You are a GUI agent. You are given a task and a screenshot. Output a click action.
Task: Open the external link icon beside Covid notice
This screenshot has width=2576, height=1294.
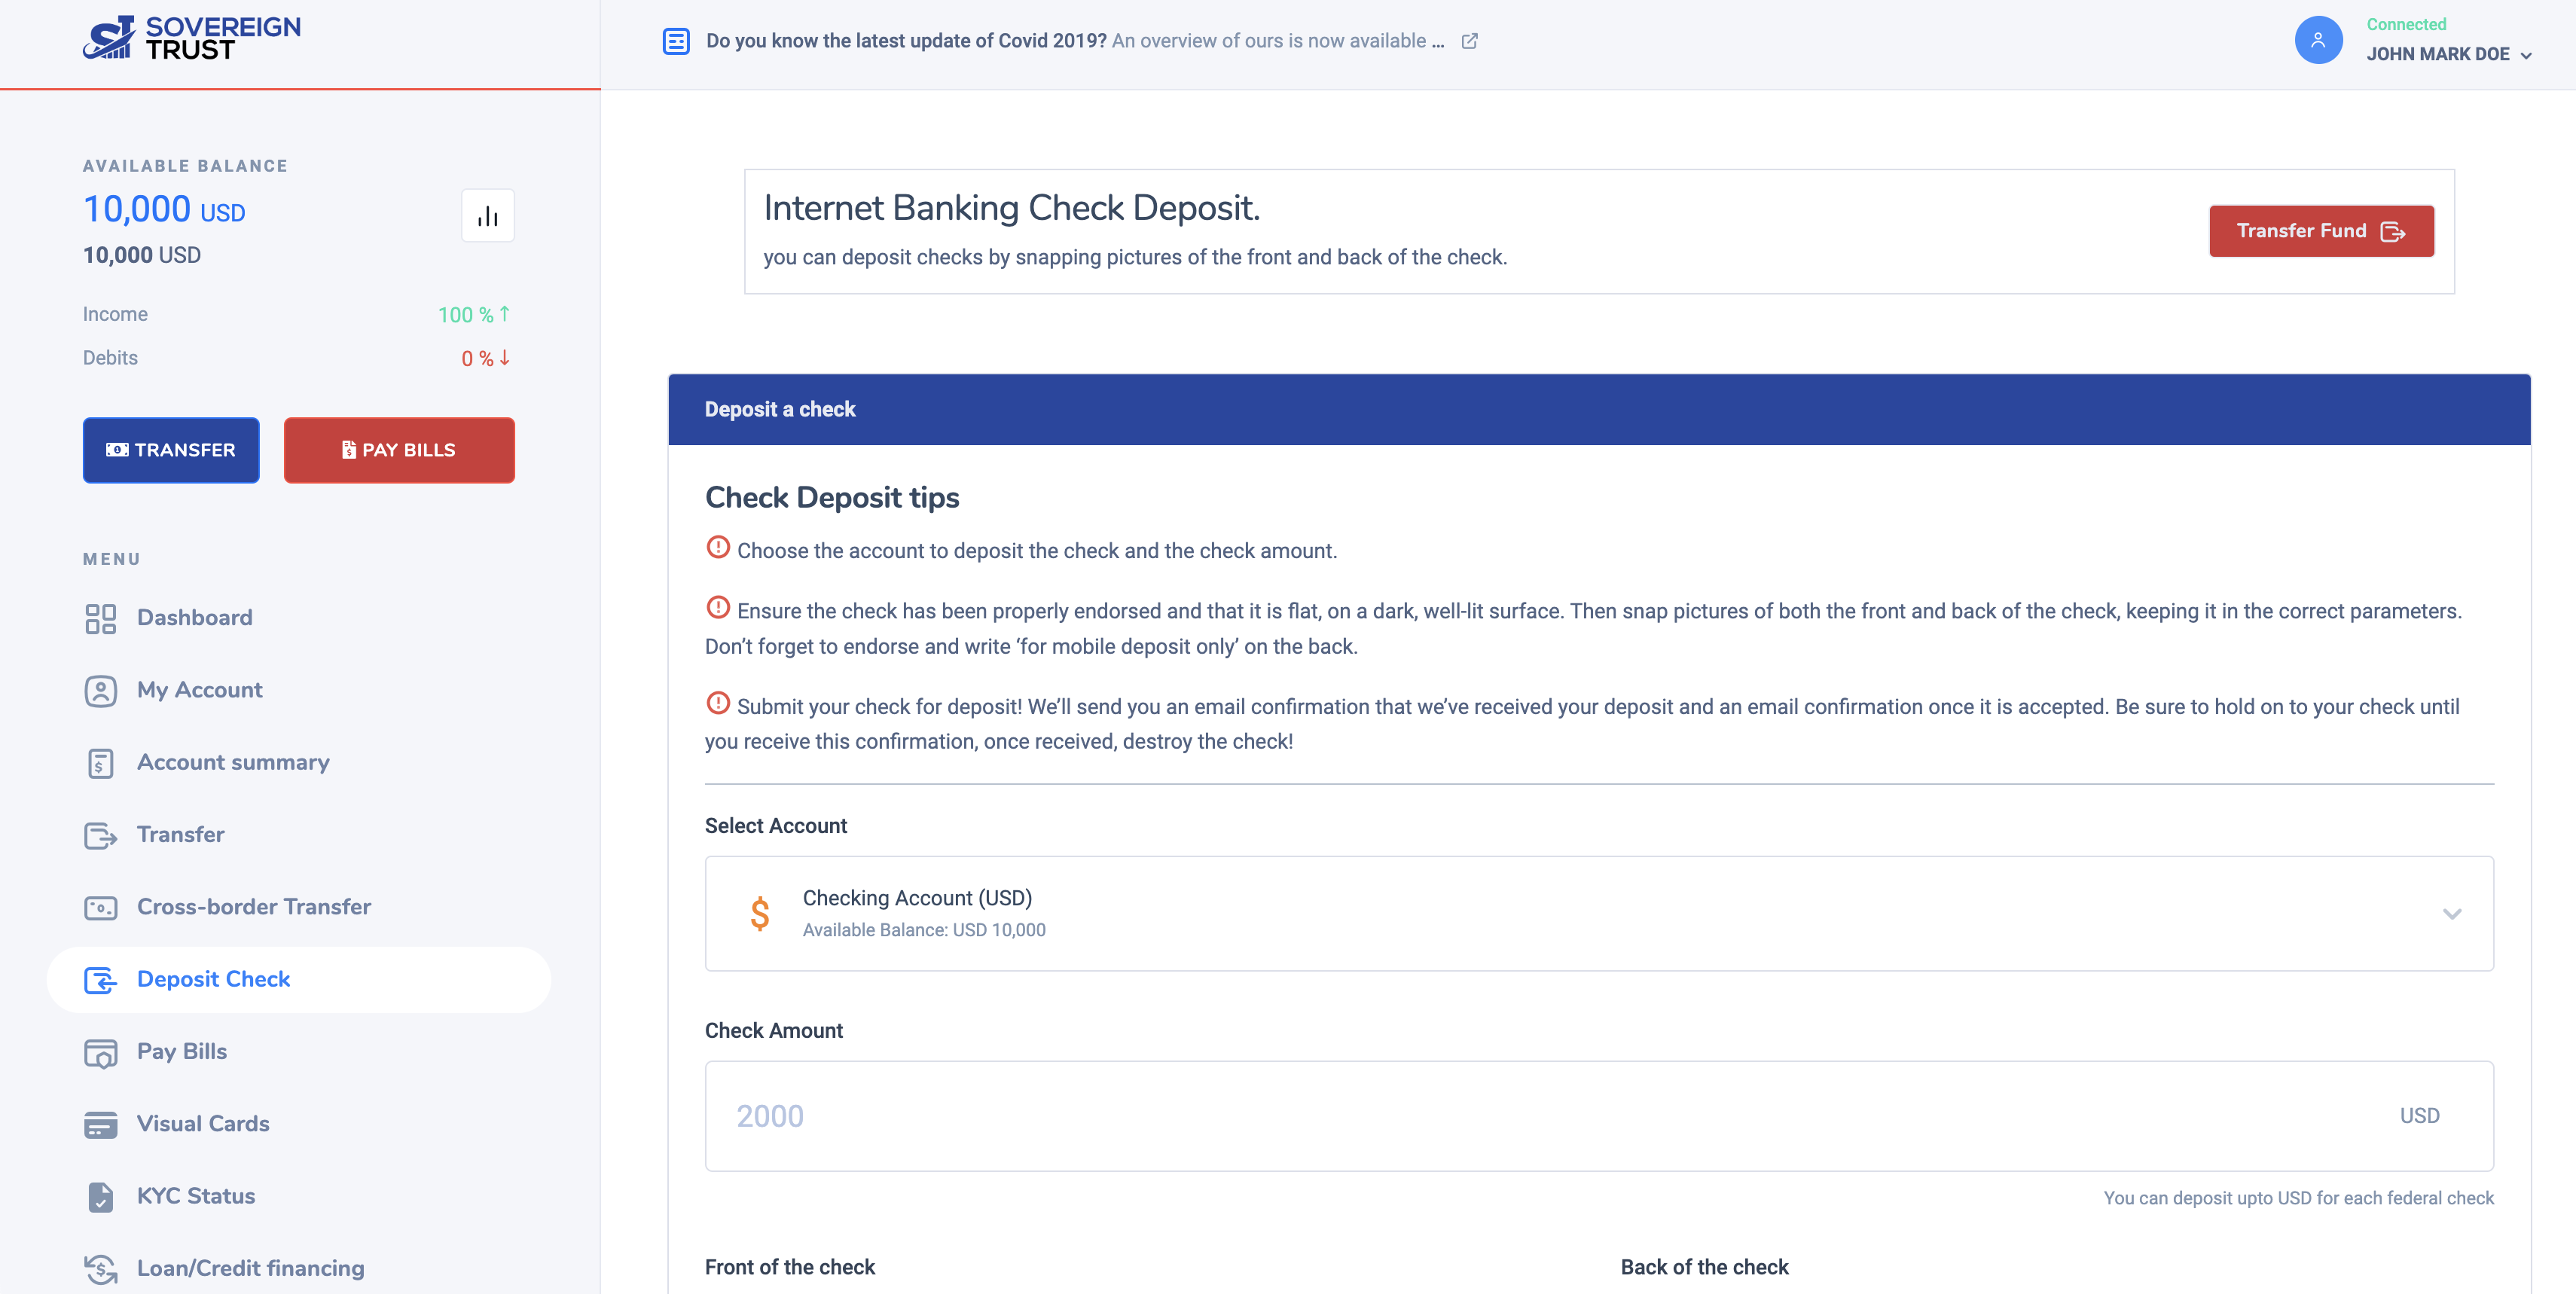point(1469,41)
